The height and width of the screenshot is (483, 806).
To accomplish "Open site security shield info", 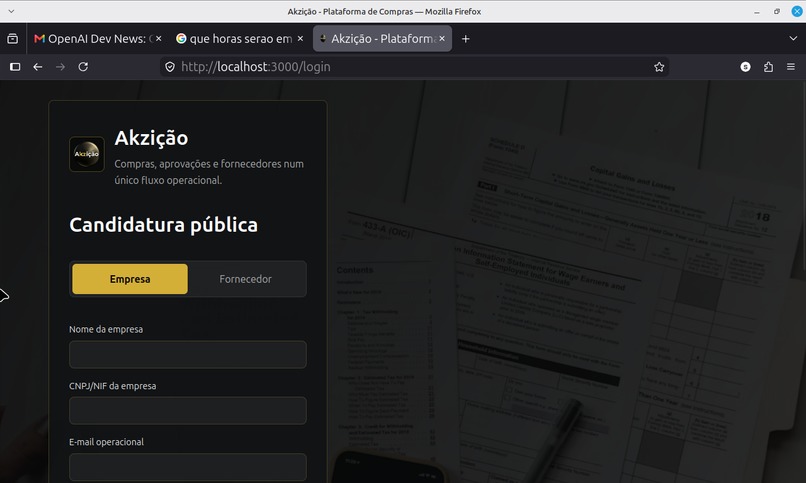I will point(170,67).
